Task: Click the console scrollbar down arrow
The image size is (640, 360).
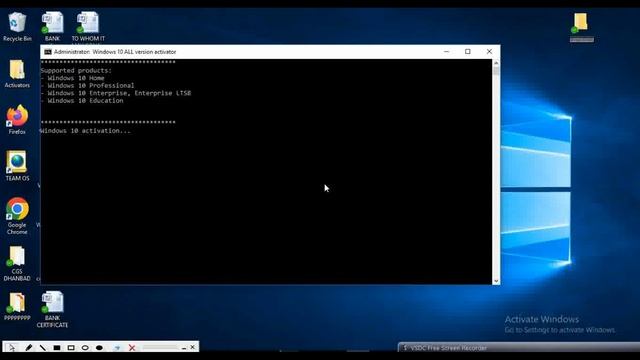Action: (496, 281)
